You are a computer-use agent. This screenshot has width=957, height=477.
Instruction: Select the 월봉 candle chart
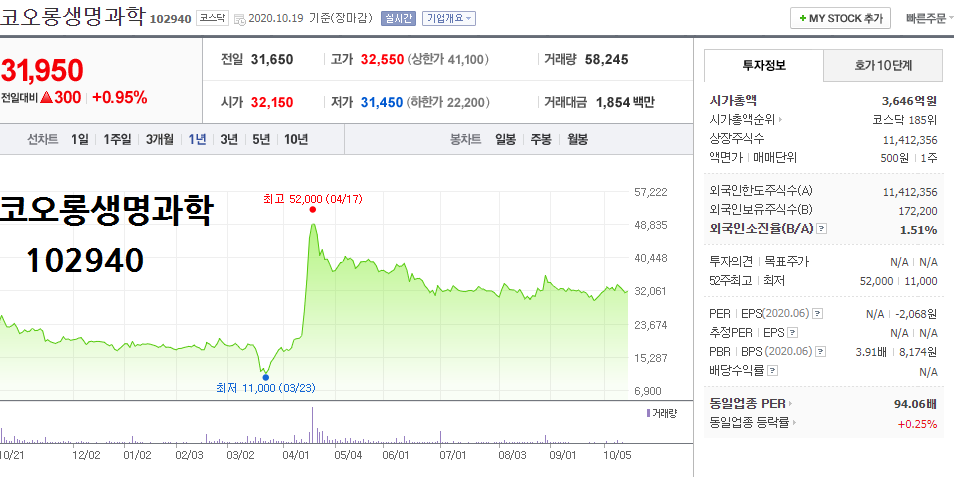point(577,139)
